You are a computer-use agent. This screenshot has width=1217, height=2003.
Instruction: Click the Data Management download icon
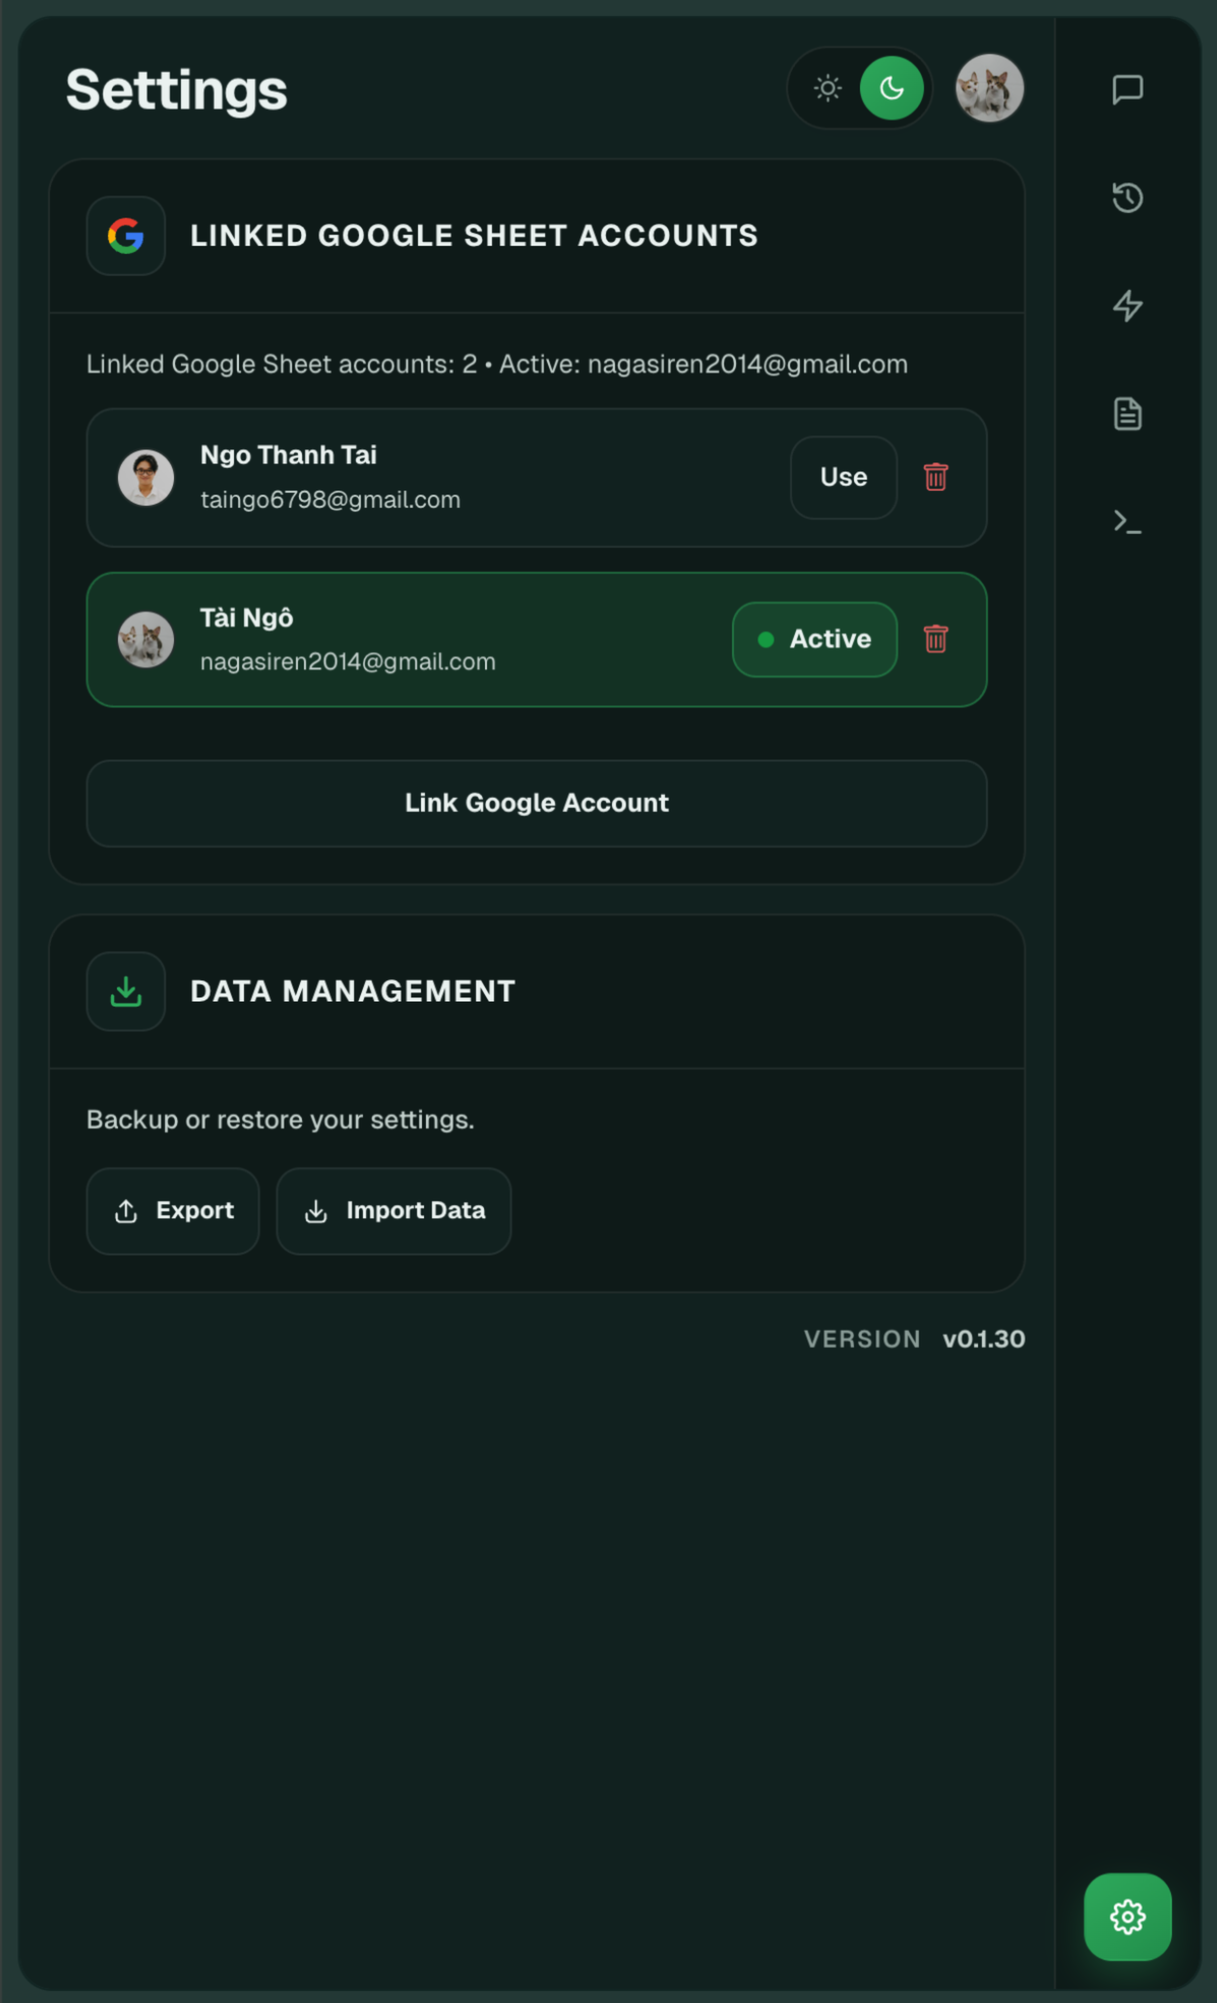(126, 991)
